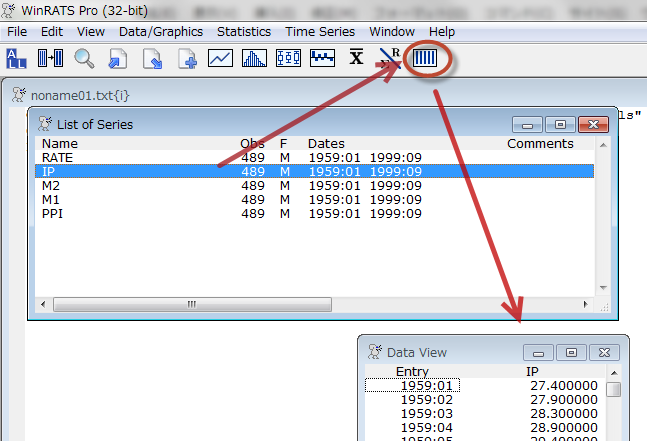Click the document with down-right arrow icon
Image resolution: width=647 pixels, height=441 pixels.
(x=152, y=59)
